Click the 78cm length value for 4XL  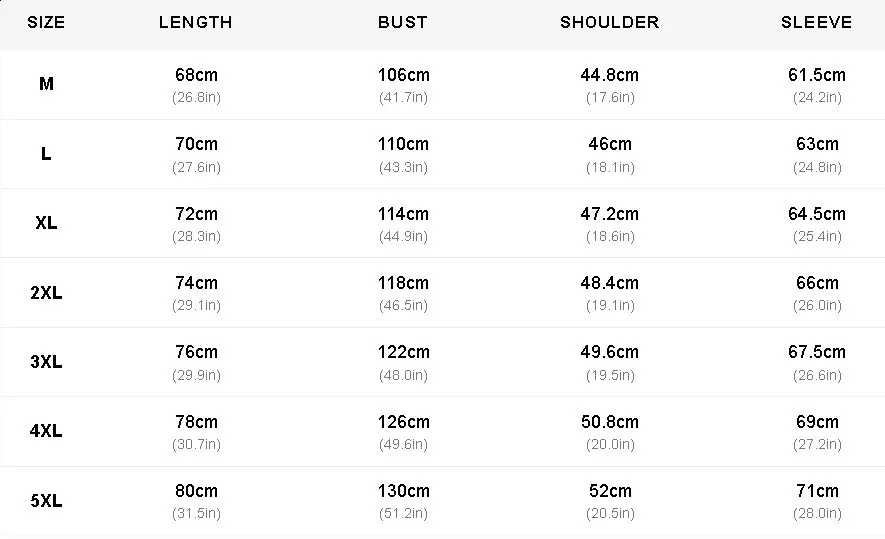196,422
